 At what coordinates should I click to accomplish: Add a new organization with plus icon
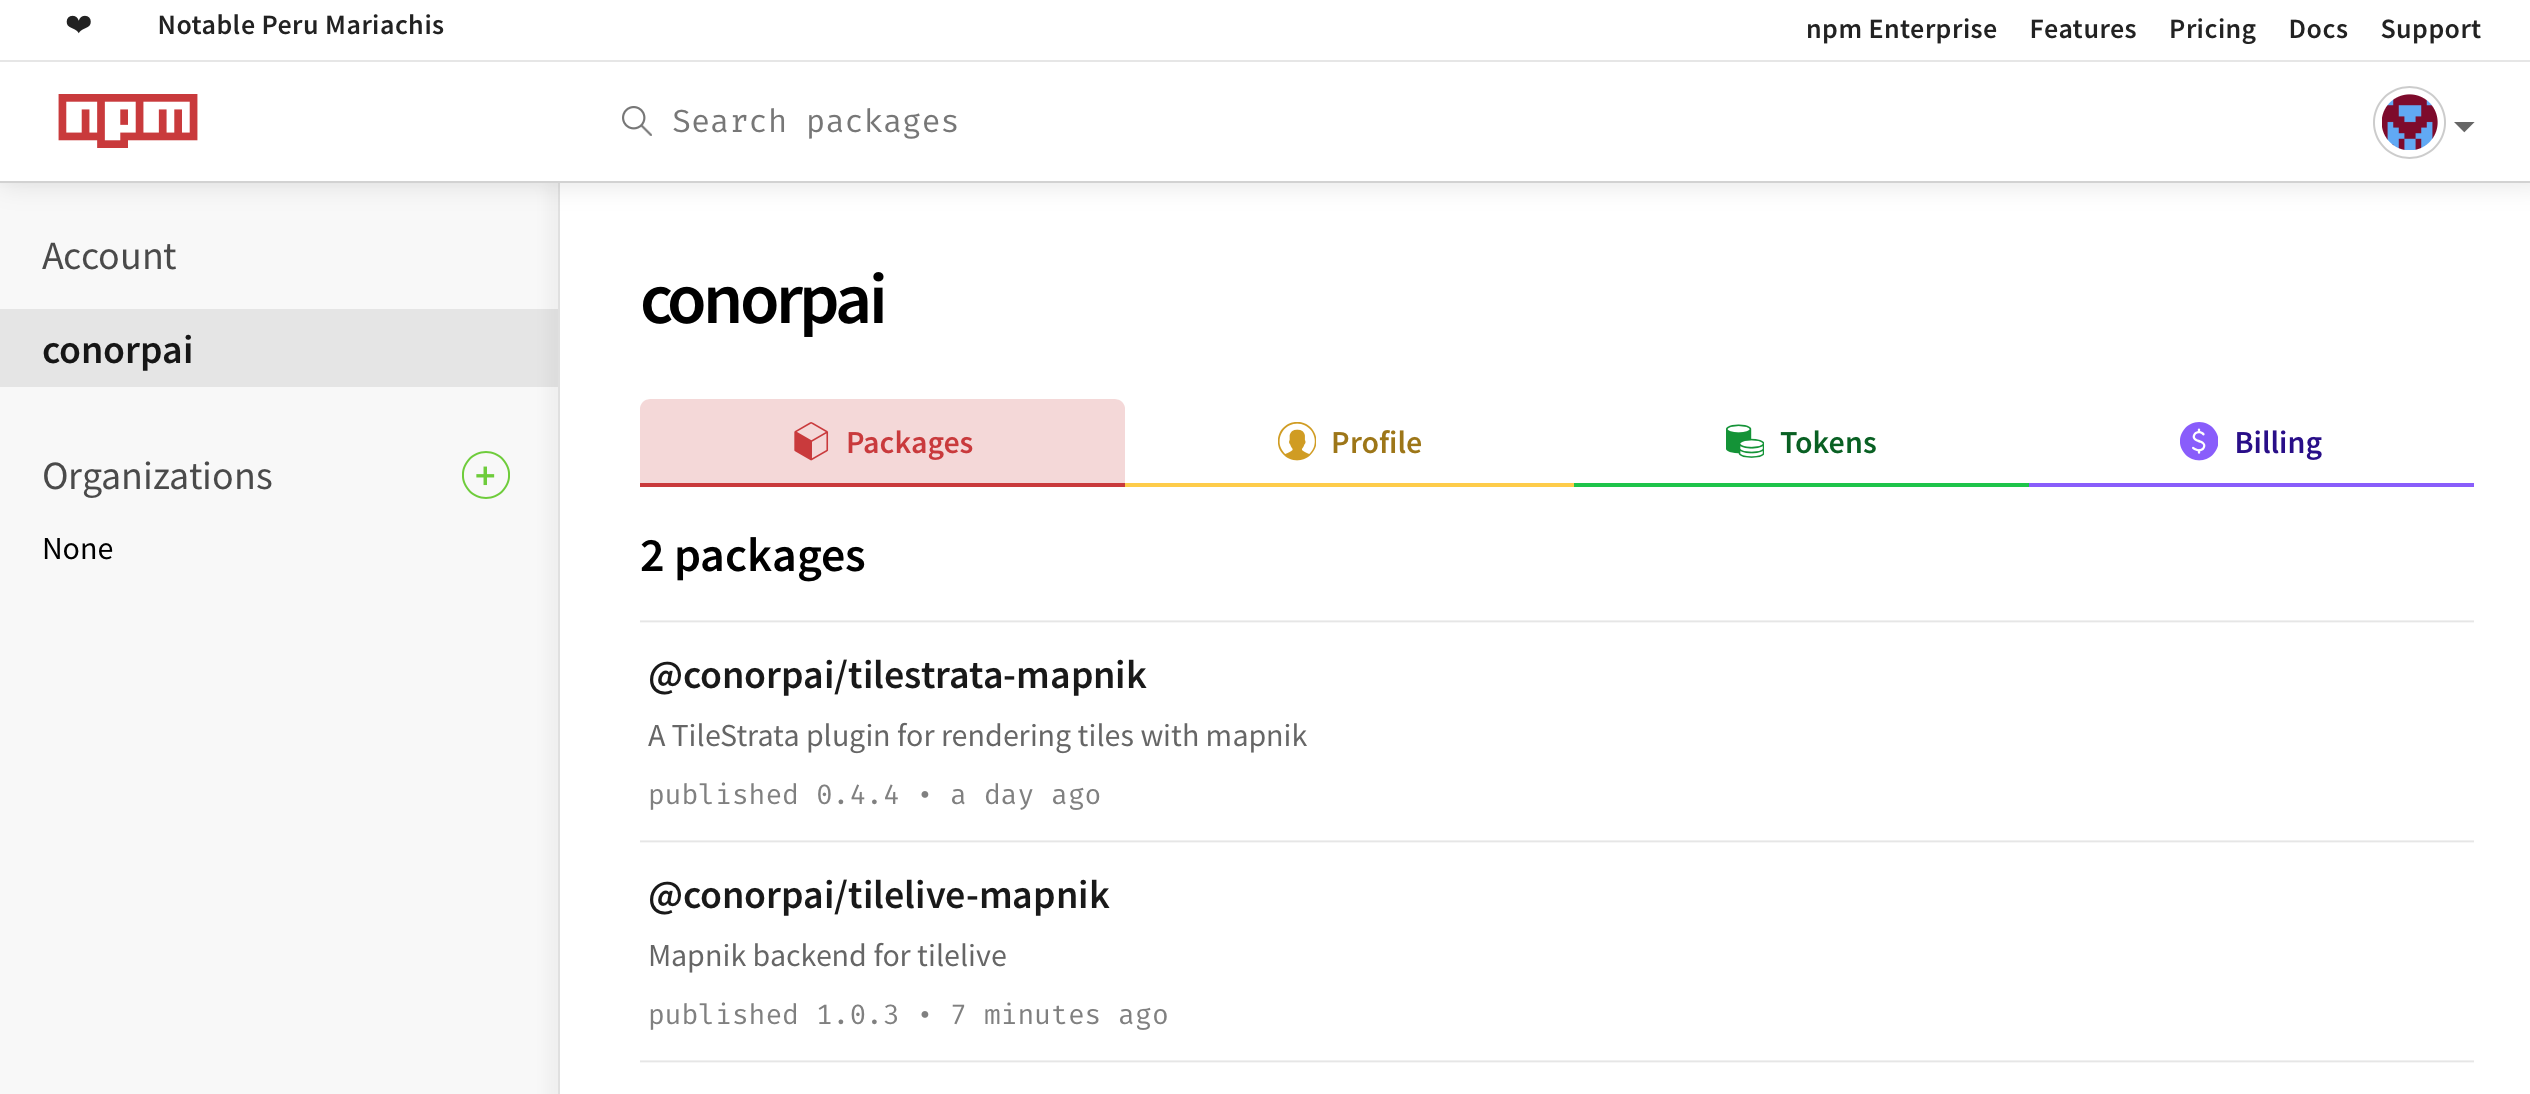(x=485, y=475)
